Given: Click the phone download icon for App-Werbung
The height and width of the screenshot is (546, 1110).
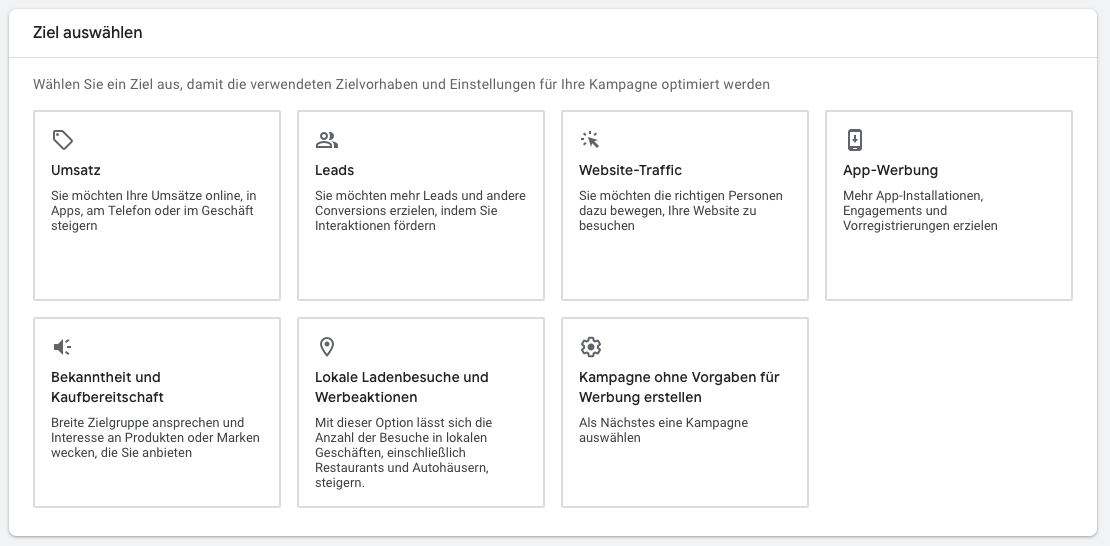Looking at the screenshot, I should click(x=854, y=140).
